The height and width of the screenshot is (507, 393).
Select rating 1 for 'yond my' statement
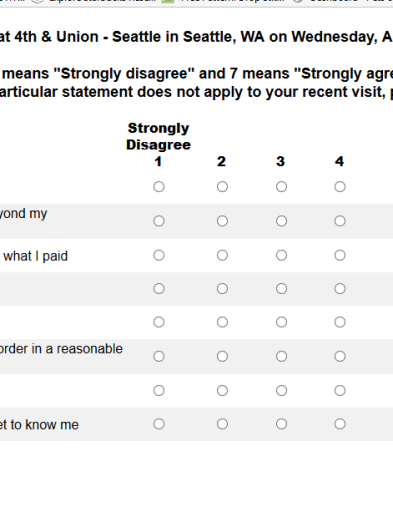pos(159,221)
